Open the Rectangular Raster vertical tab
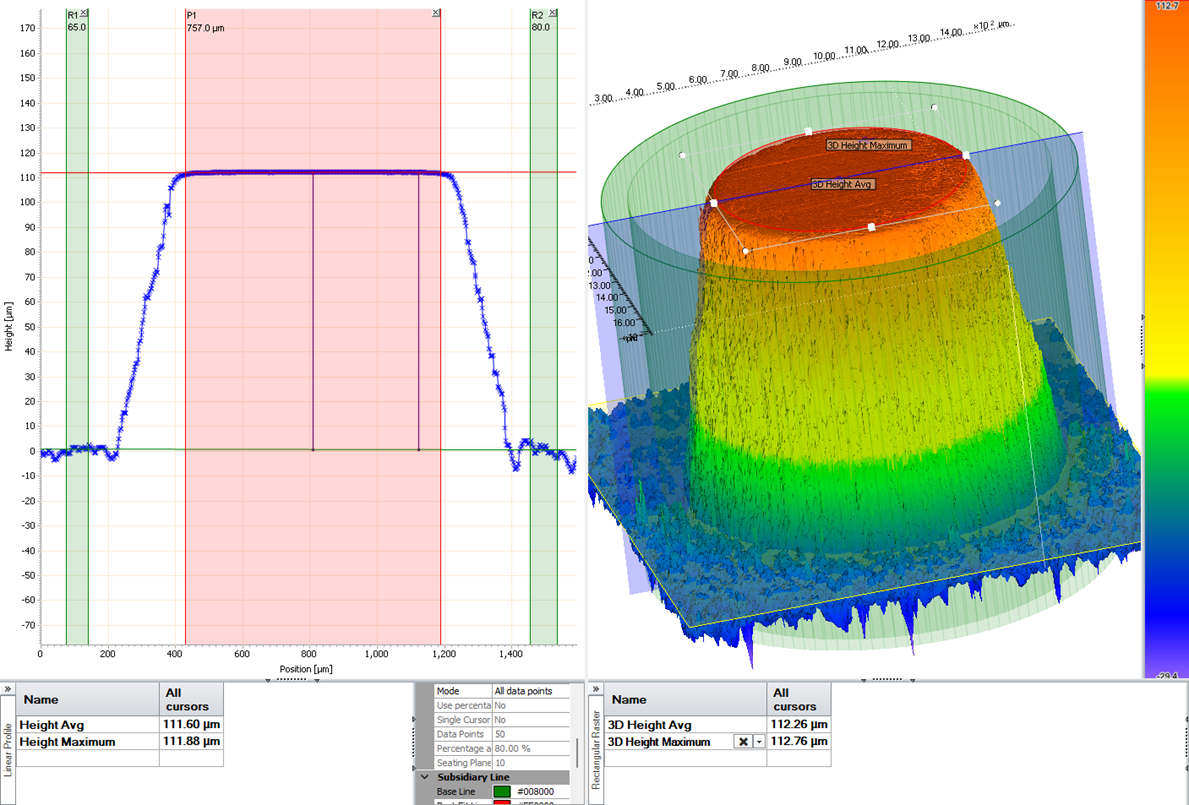 pyautogui.click(x=597, y=750)
